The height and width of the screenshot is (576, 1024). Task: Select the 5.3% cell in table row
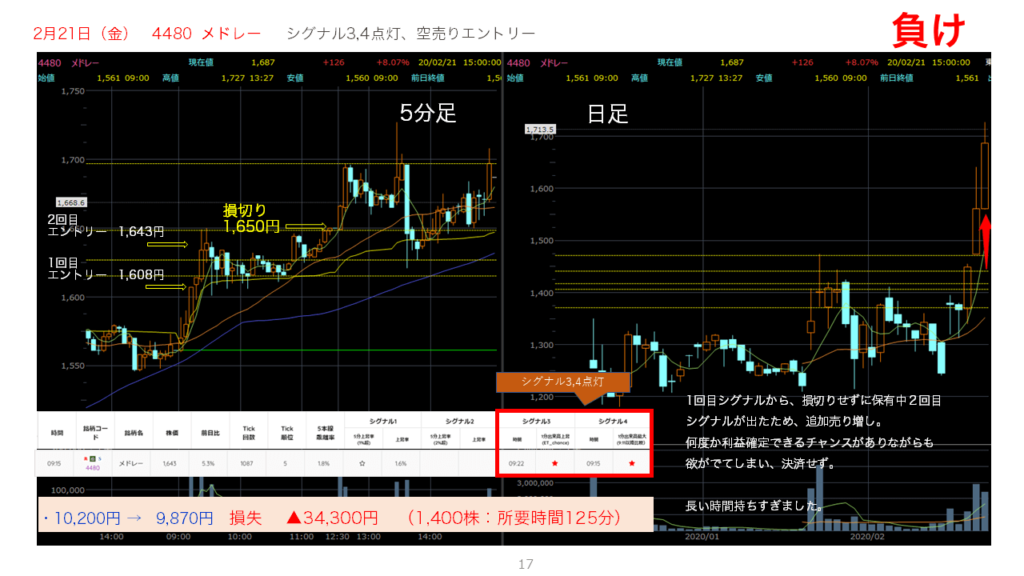(x=208, y=463)
